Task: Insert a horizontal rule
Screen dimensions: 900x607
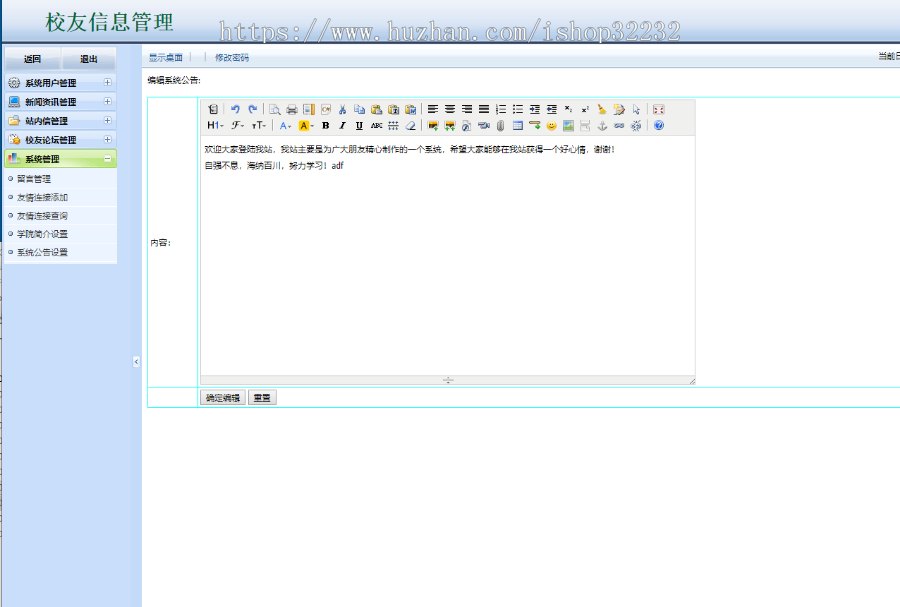Action: tap(534, 126)
